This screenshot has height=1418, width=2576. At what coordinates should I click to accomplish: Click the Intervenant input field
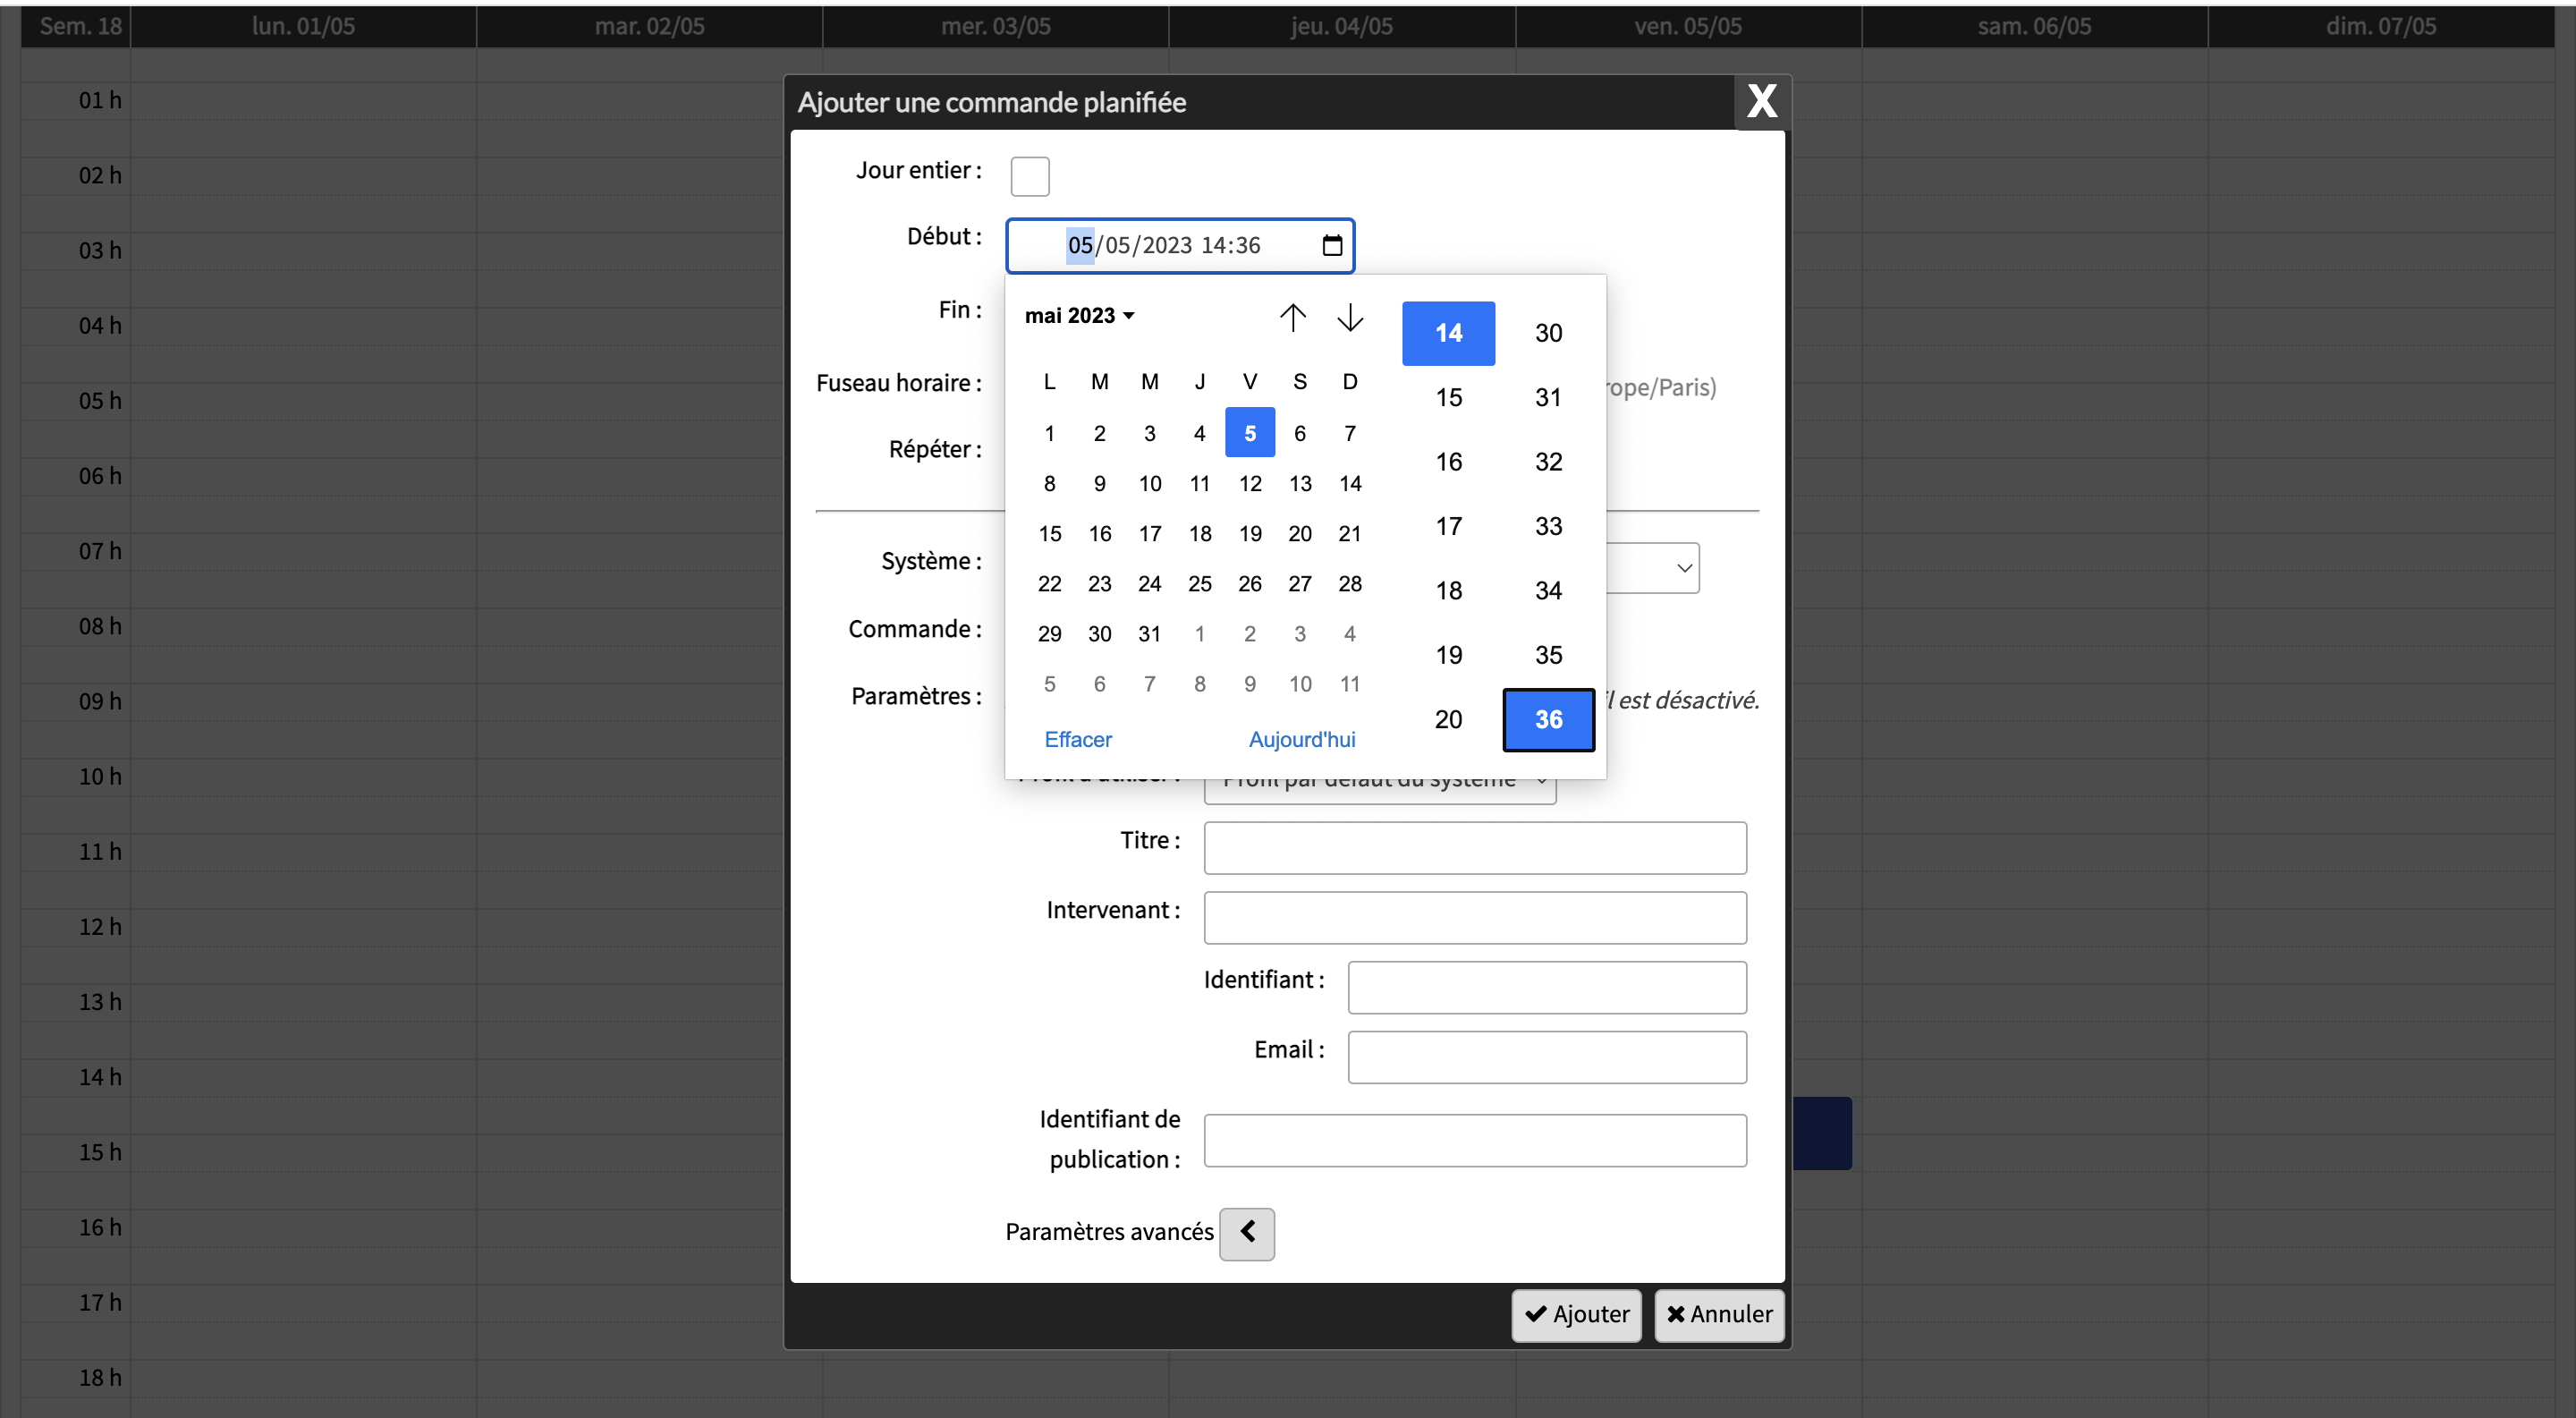click(x=1475, y=918)
